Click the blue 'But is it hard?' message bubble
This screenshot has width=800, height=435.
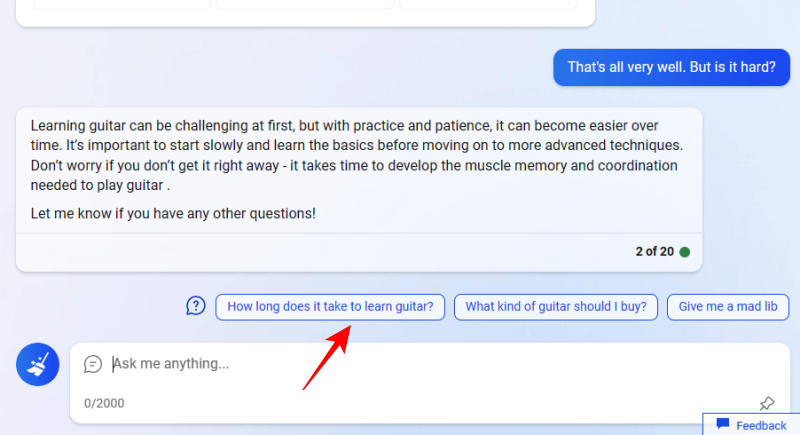tap(671, 68)
